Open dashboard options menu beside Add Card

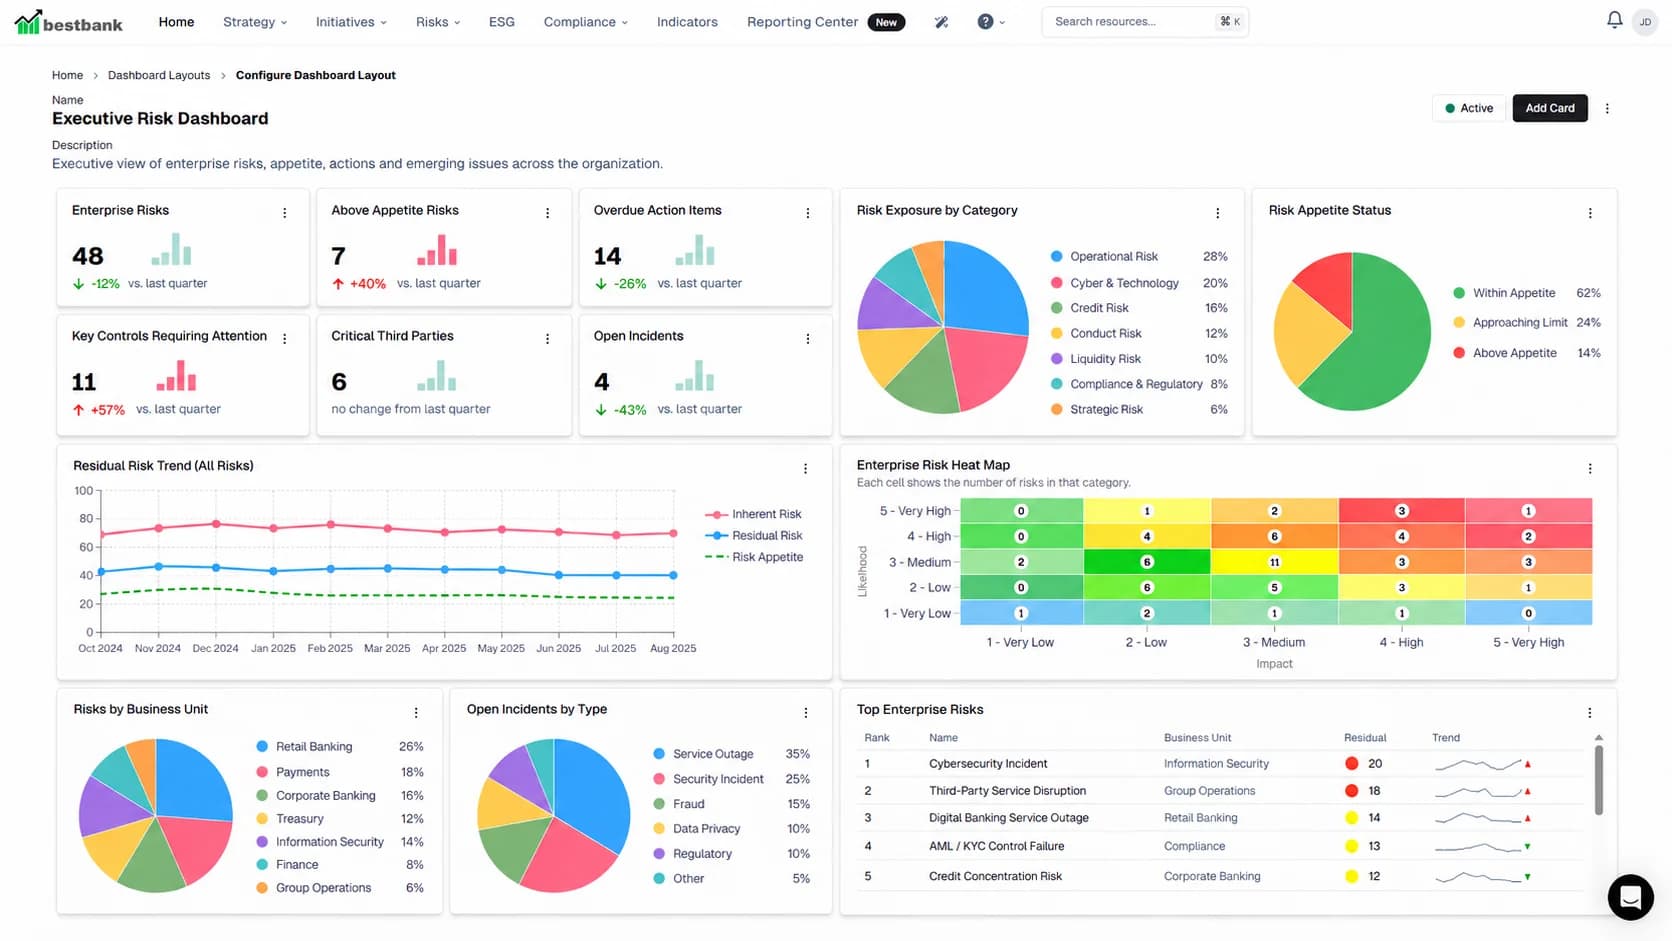click(1607, 108)
